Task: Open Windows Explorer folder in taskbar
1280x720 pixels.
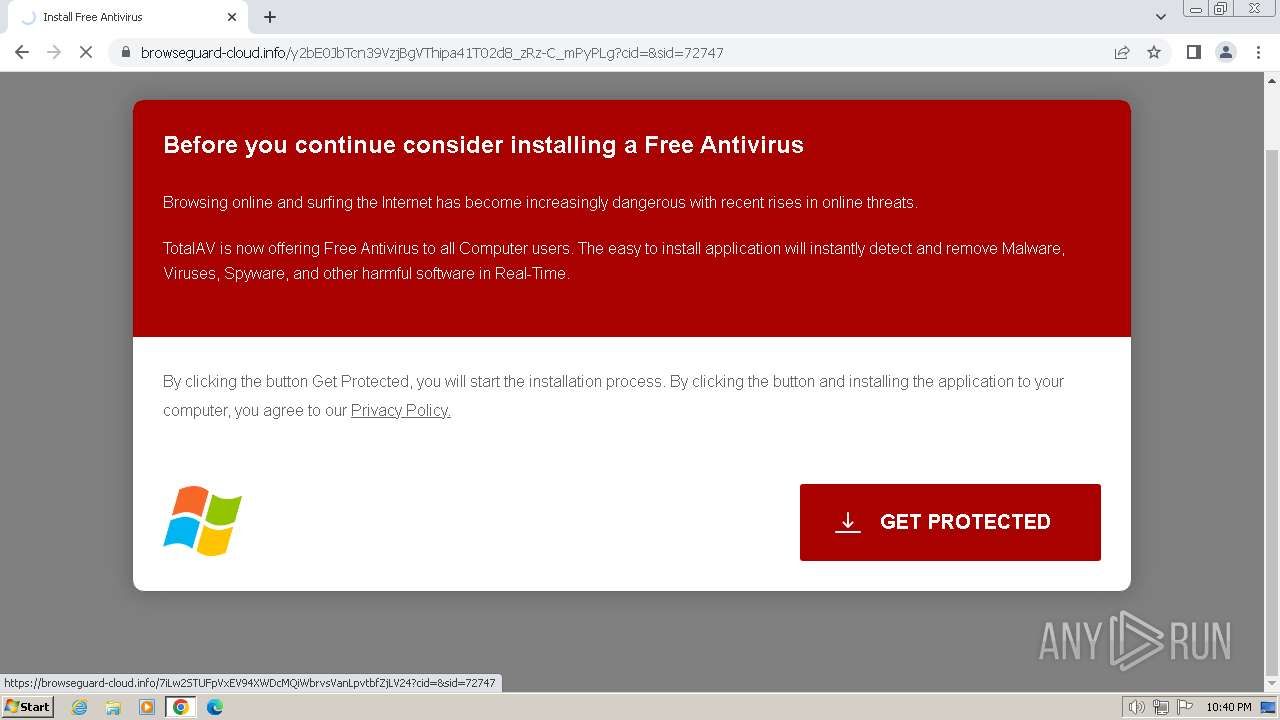Action: click(x=113, y=707)
